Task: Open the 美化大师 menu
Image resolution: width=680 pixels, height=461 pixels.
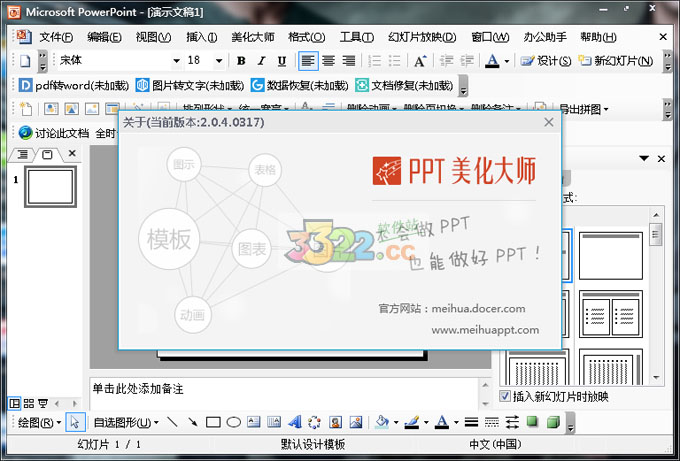Action: click(x=252, y=37)
